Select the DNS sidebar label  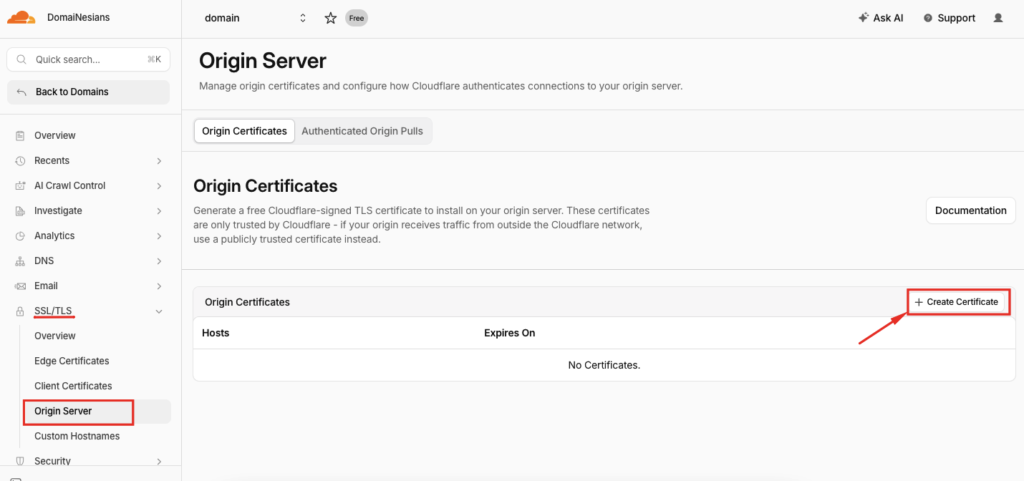[x=44, y=261]
